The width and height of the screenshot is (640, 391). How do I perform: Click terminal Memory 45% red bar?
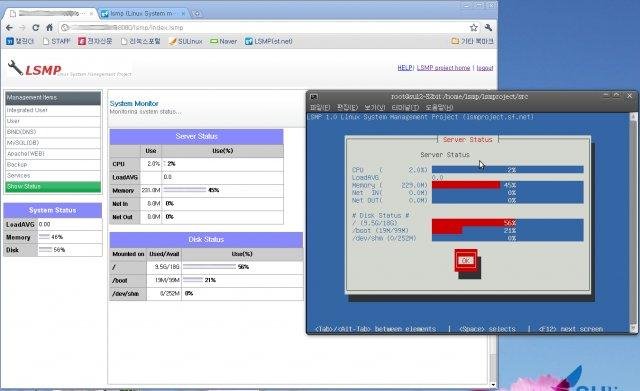point(466,185)
